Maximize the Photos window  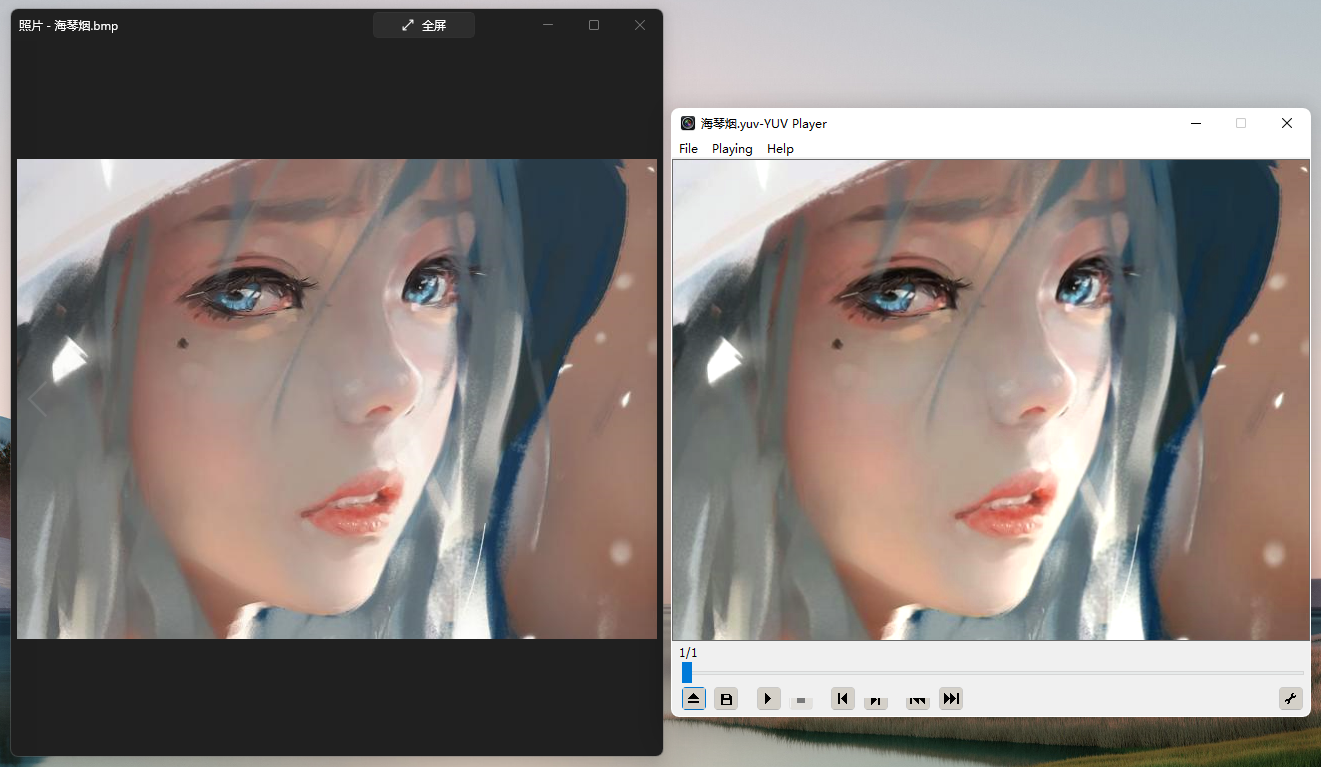pyautogui.click(x=594, y=25)
